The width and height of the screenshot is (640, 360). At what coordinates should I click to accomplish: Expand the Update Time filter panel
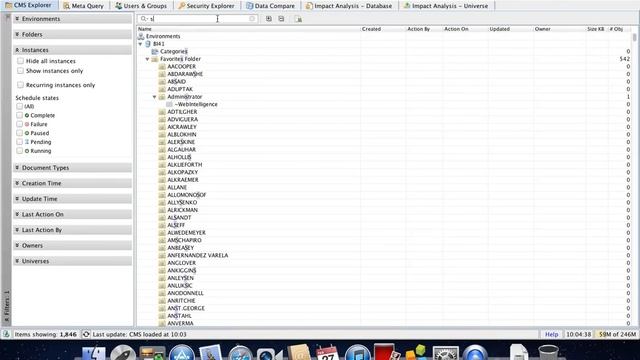pyautogui.click(x=73, y=199)
